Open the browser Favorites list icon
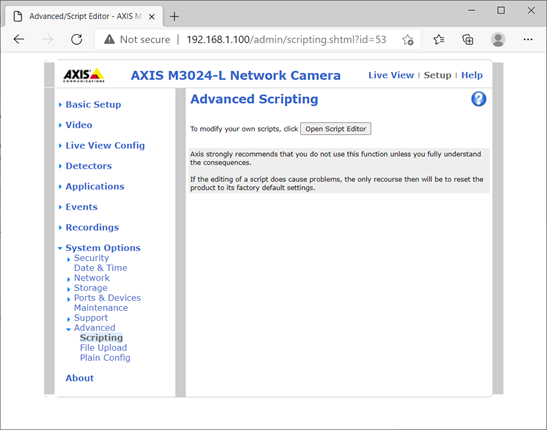 [x=439, y=39]
